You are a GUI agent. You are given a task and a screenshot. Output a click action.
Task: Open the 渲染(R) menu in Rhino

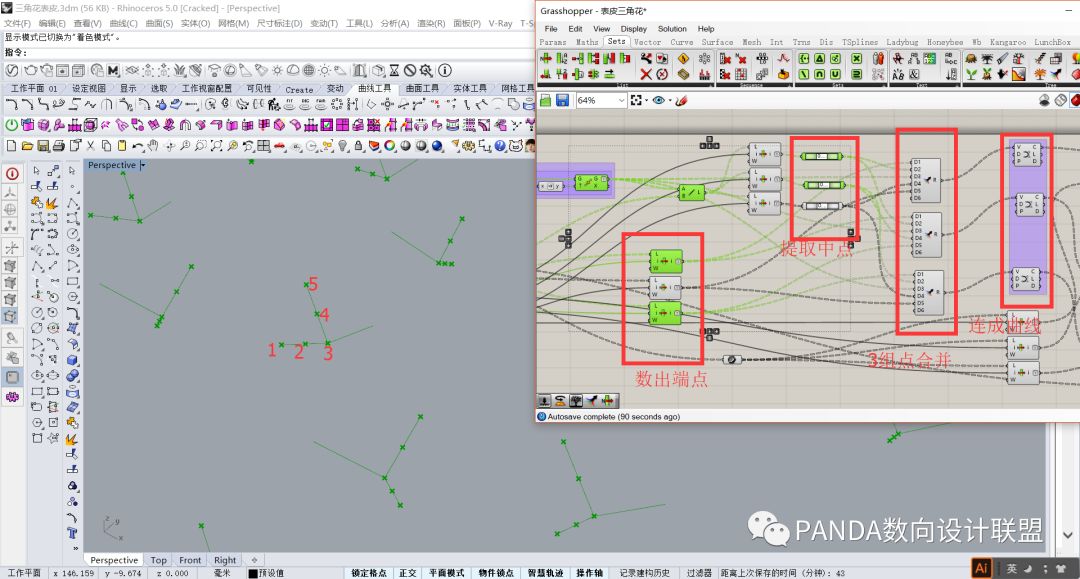[430, 23]
